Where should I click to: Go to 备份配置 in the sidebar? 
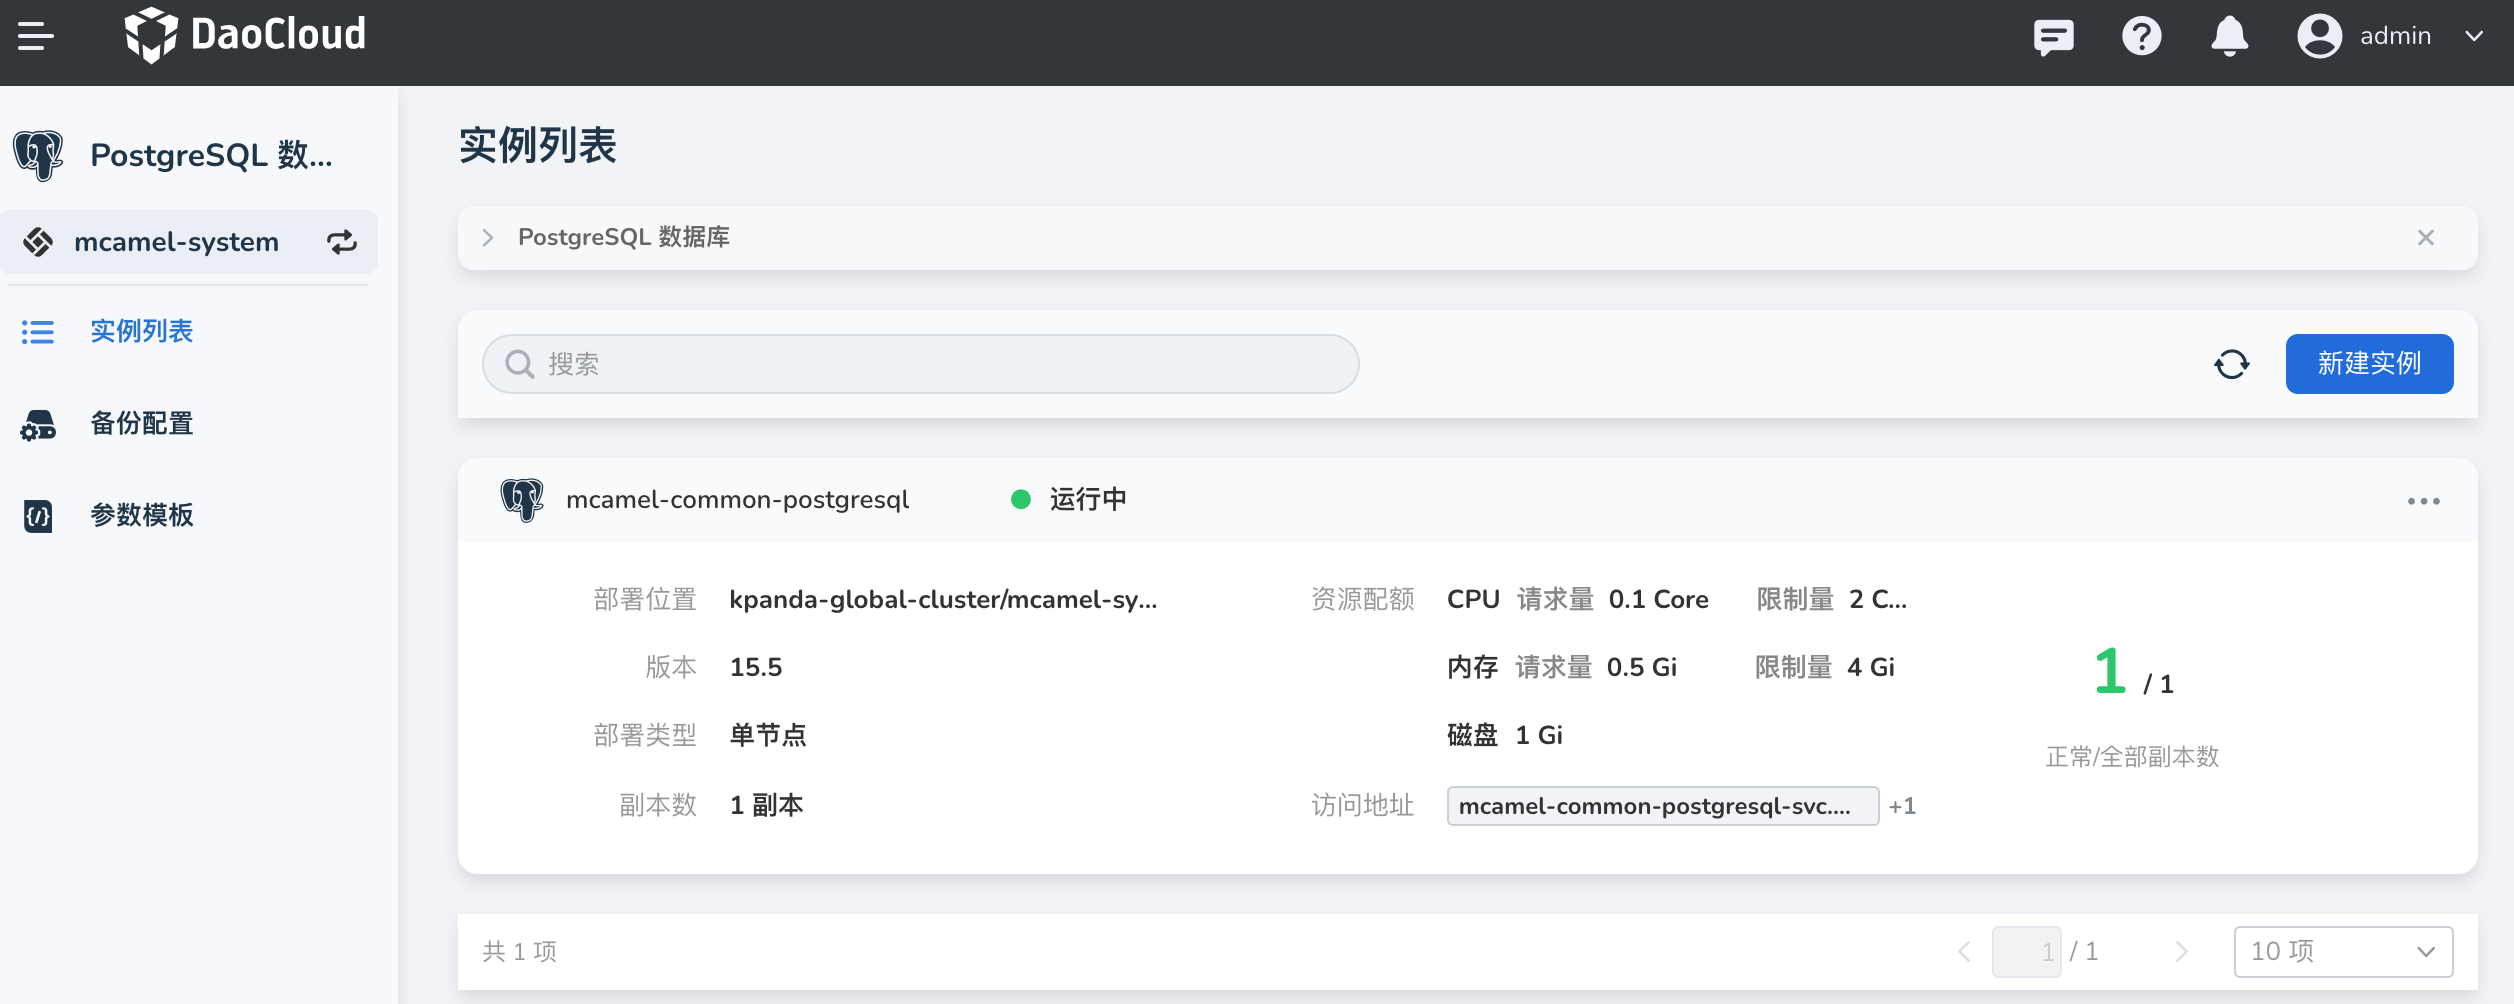pos(141,424)
